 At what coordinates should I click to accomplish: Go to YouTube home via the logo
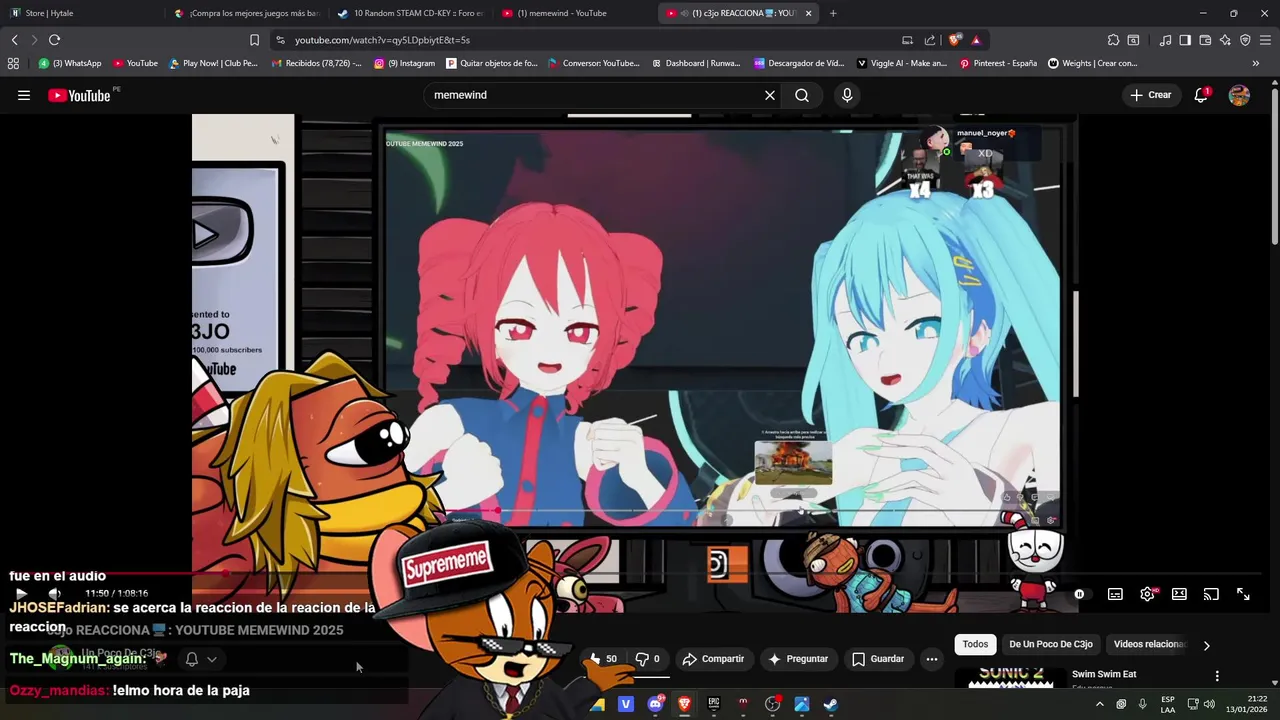79,95
